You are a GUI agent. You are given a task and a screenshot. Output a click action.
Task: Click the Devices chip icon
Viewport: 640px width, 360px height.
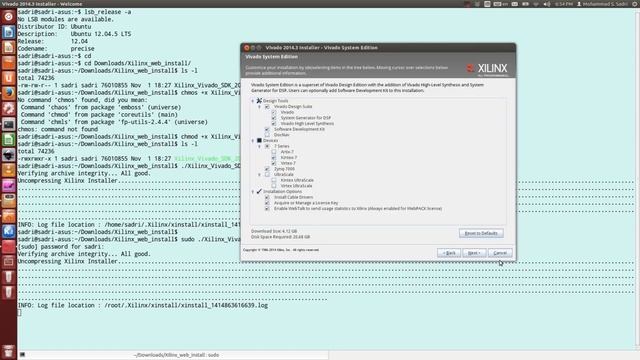[x=259, y=140]
